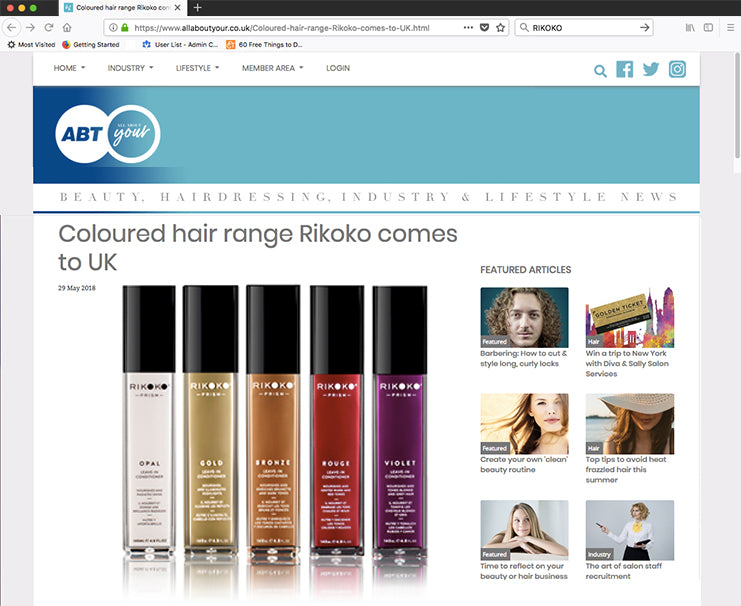The width and height of the screenshot is (741, 606).
Task: Click the blonde girl resting chin thumbnail
Action: click(524, 530)
